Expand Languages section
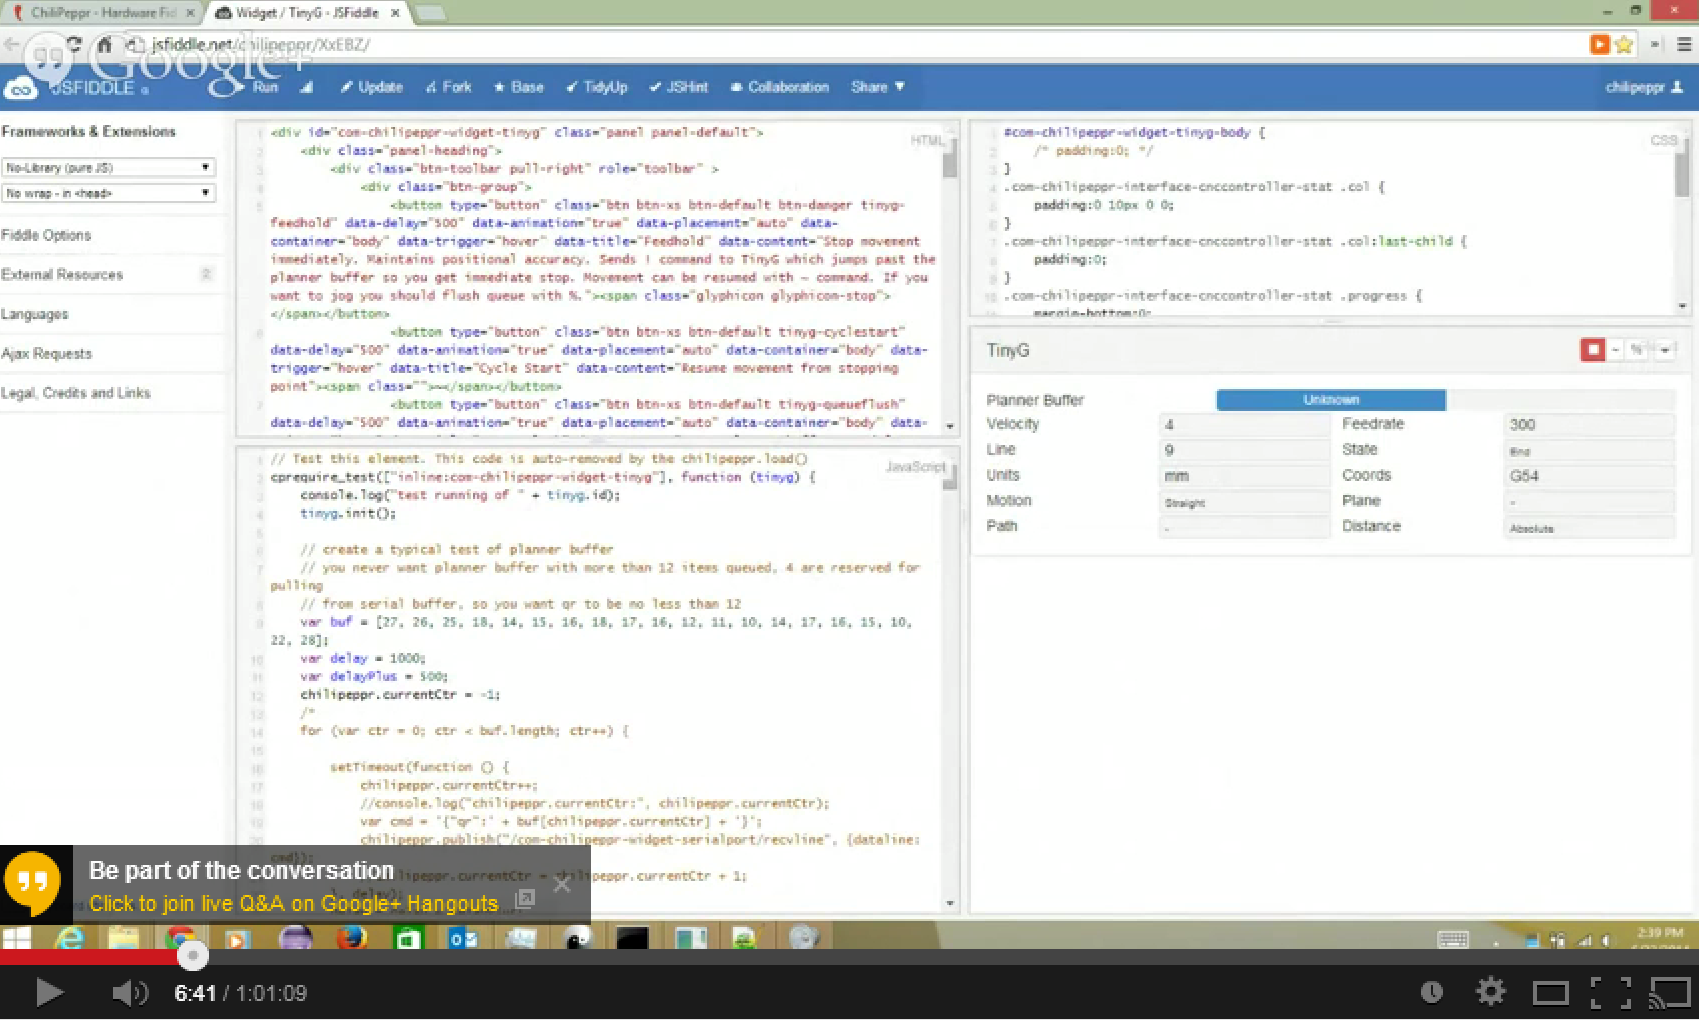This screenshot has width=1699, height=1020. [x=35, y=314]
